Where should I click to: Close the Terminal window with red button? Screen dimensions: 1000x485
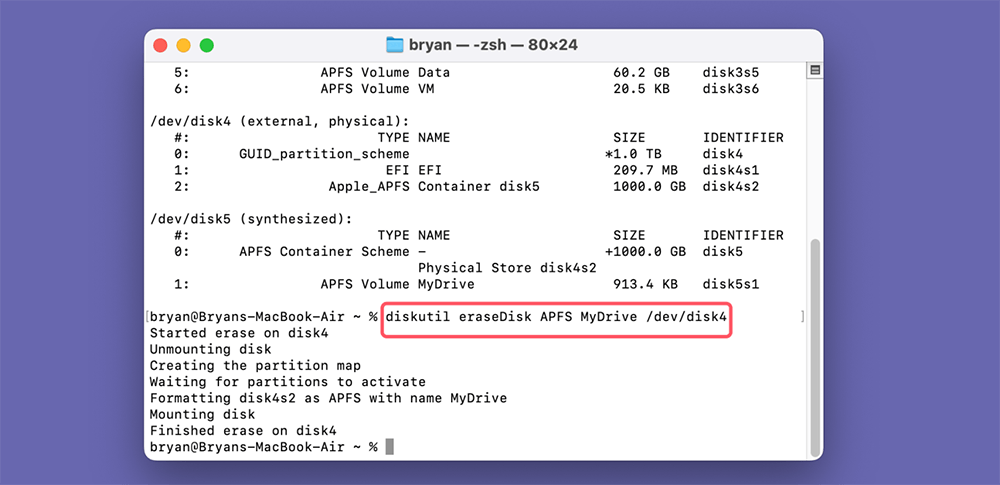(160, 45)
